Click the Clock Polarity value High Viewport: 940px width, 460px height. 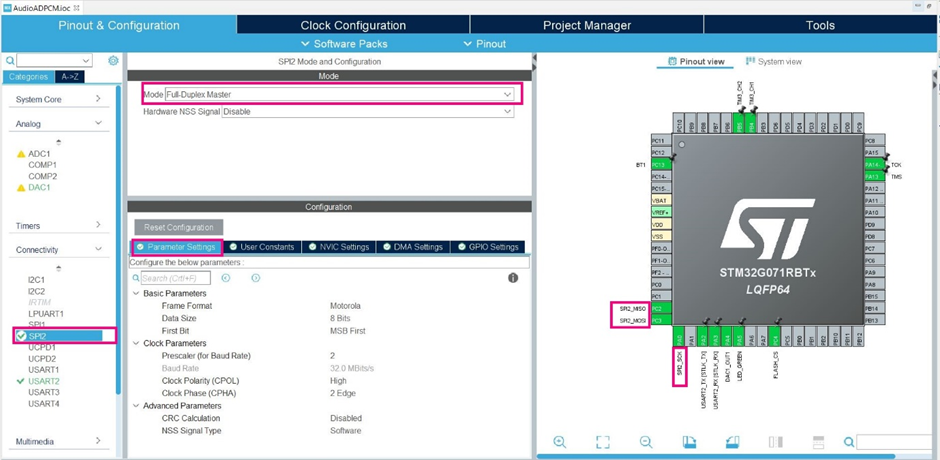point(338,381)
